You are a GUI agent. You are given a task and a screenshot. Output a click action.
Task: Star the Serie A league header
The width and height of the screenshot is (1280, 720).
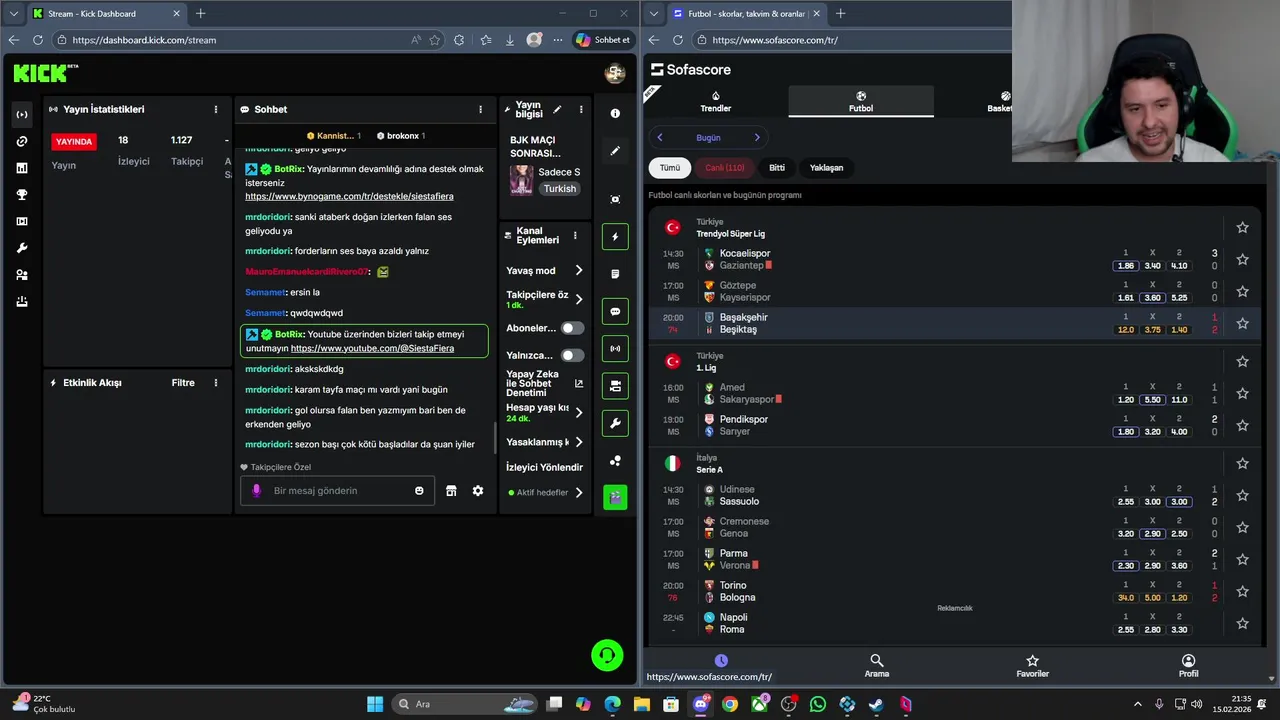pyautogui.click(x=1242, y=463)
